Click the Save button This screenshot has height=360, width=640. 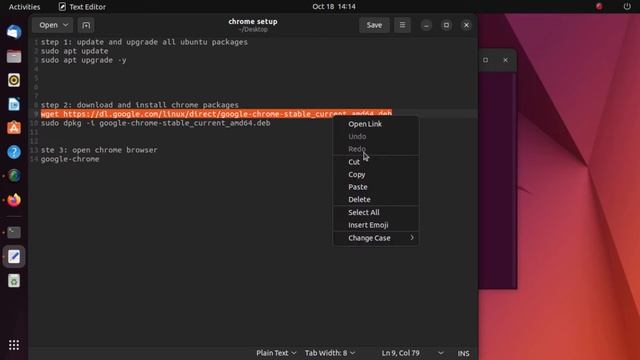click(374, 25)
